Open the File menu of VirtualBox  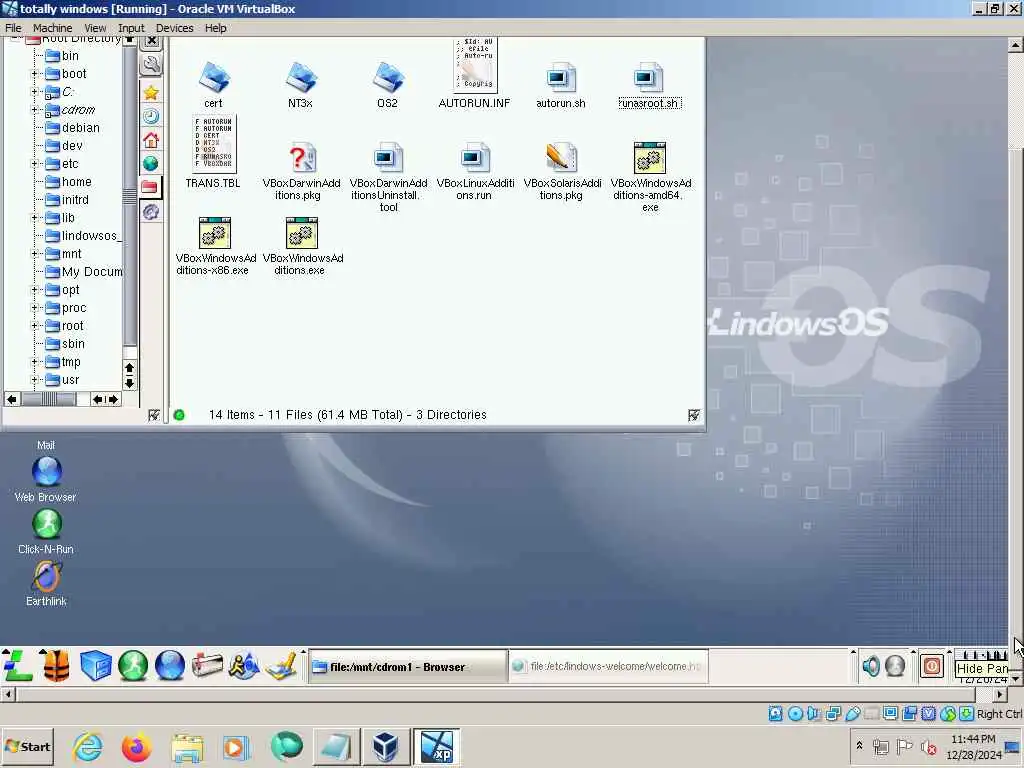coord(13,28)
